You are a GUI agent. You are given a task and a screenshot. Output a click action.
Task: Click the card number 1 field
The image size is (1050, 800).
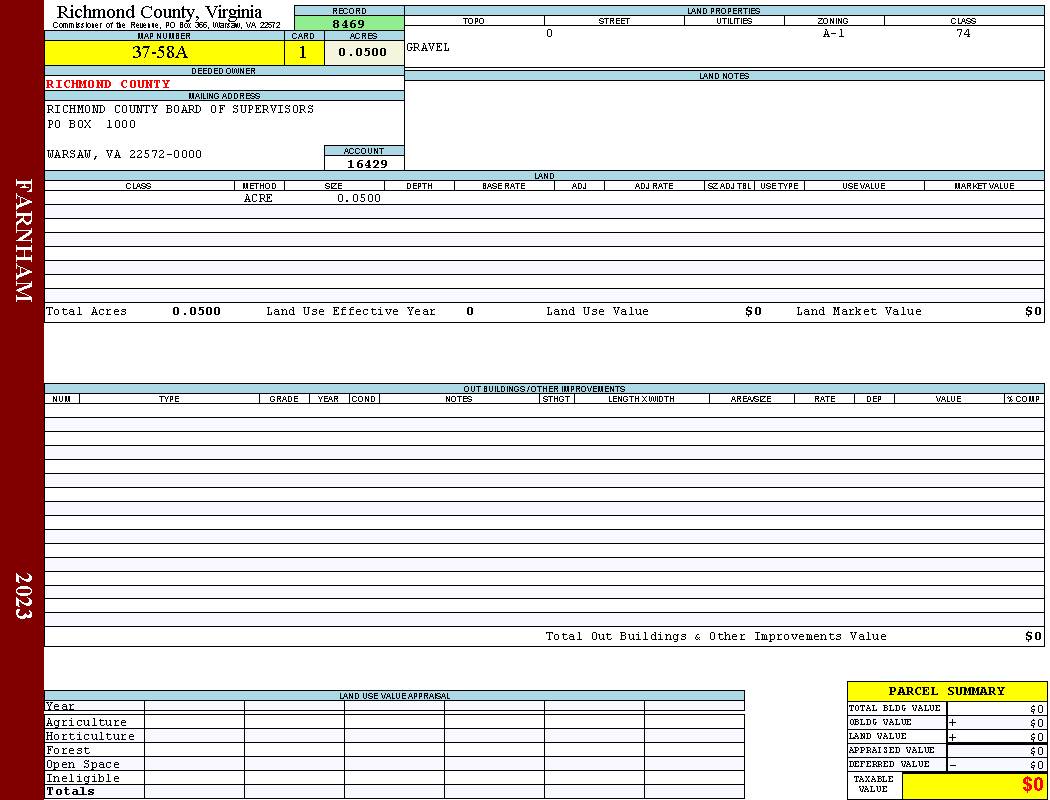click(x=303, y=52)
